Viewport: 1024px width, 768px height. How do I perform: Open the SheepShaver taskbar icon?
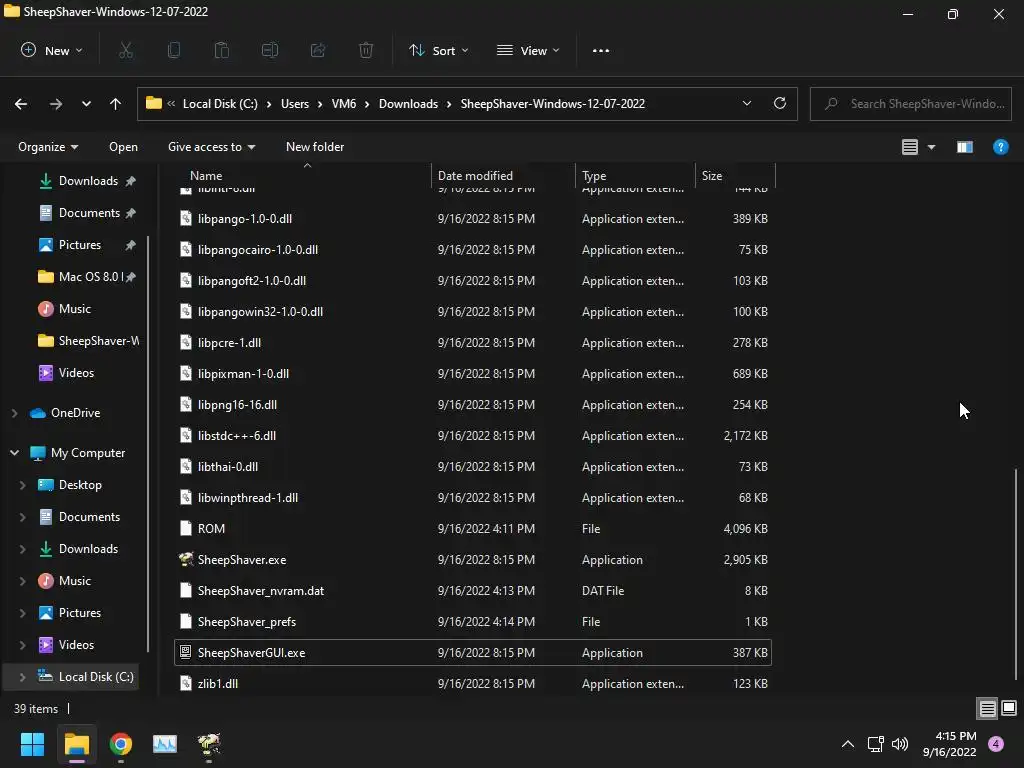209,744
